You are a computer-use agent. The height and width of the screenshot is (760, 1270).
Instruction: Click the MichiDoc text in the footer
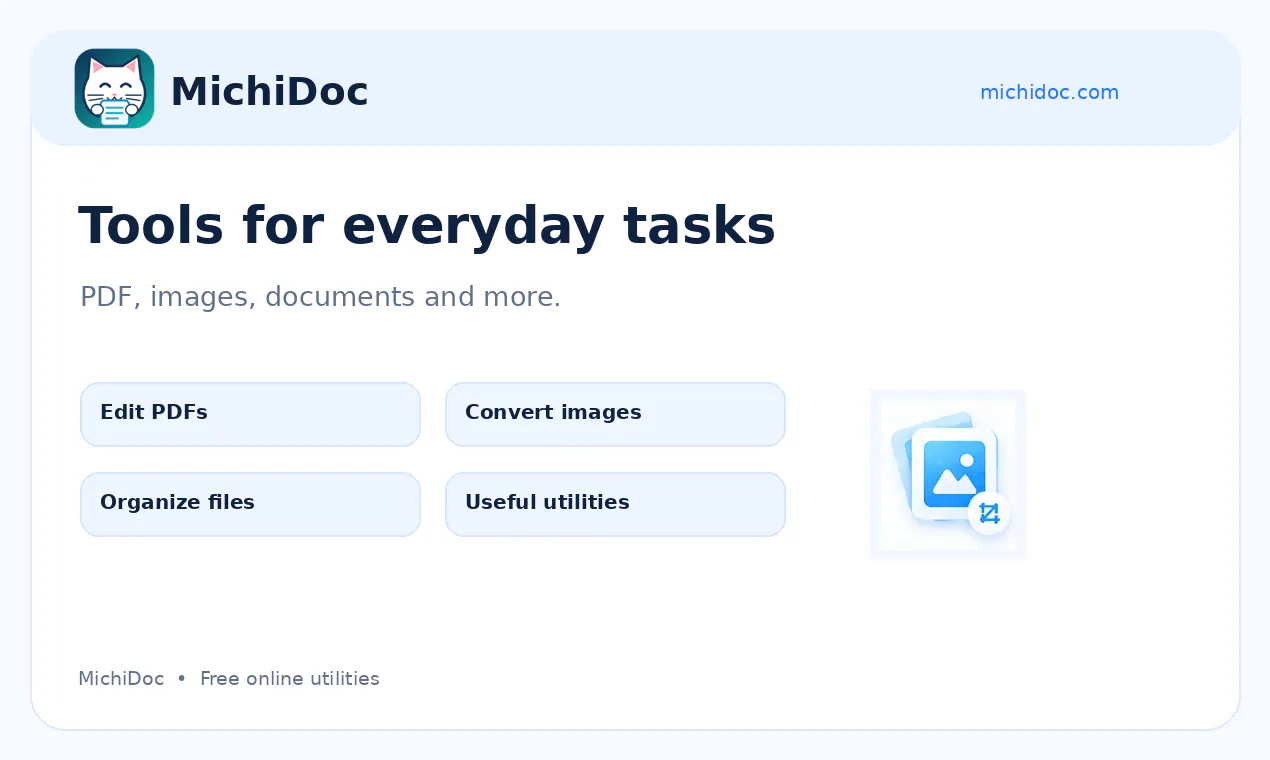[121, 679]
